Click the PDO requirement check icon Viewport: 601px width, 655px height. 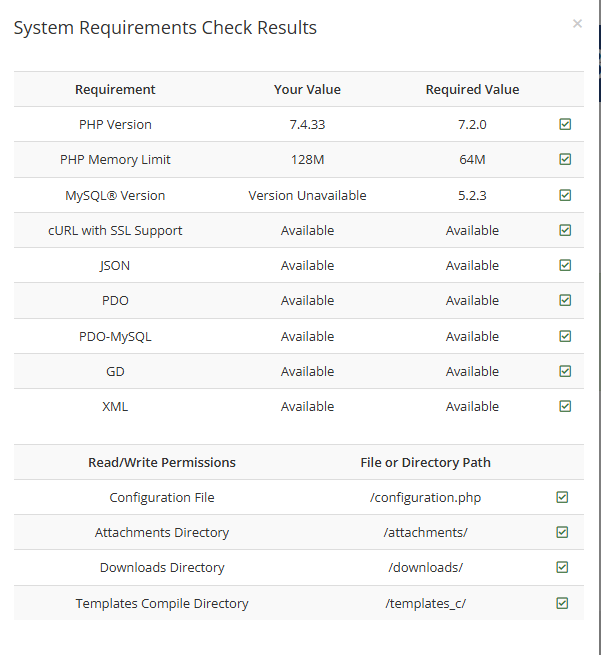coord(565,300)
